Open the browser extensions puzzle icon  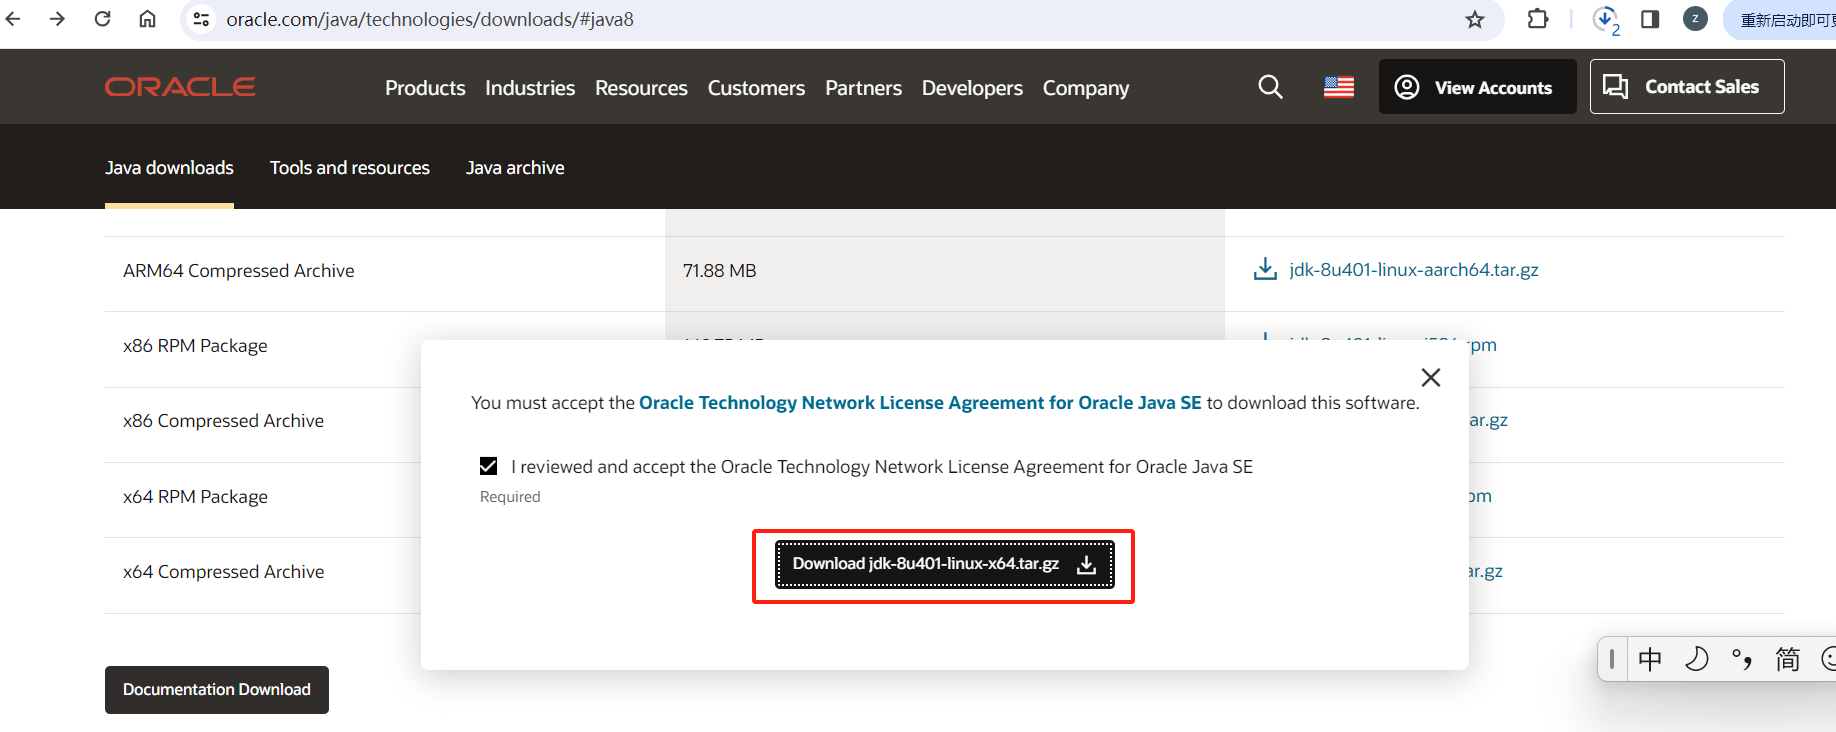[1538, 19]
